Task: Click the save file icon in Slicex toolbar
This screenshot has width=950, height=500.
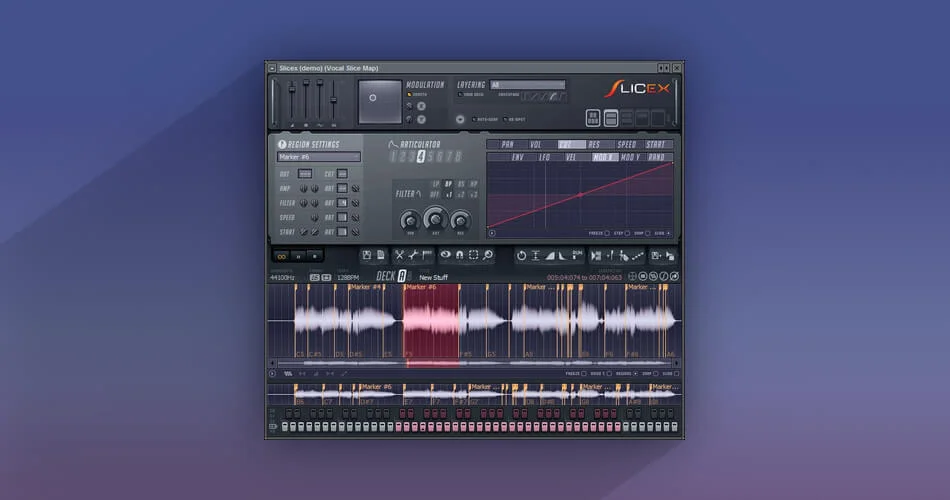Action: coord(367,256)
